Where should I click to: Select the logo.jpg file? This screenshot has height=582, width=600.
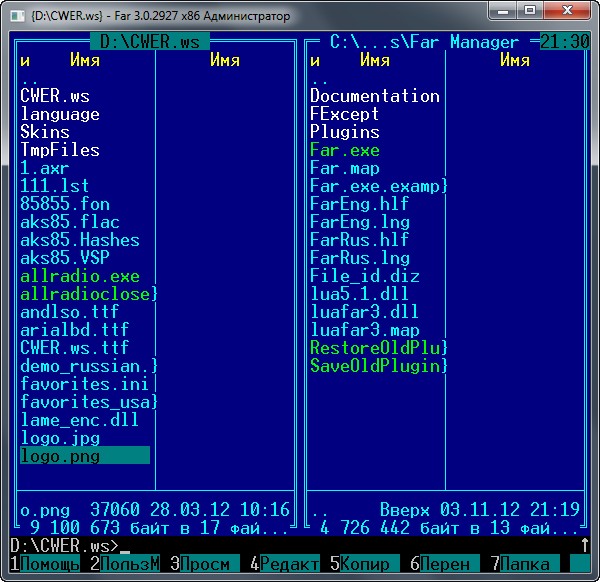coord(59,438)
